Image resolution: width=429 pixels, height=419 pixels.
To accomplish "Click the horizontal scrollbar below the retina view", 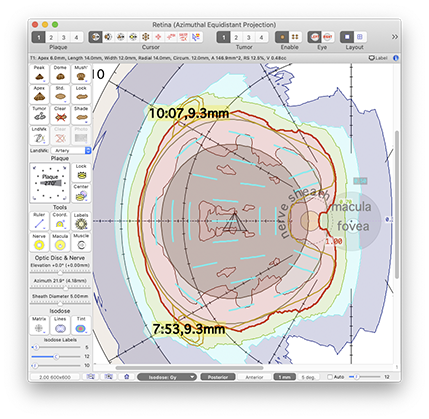I will click(189, 368).
